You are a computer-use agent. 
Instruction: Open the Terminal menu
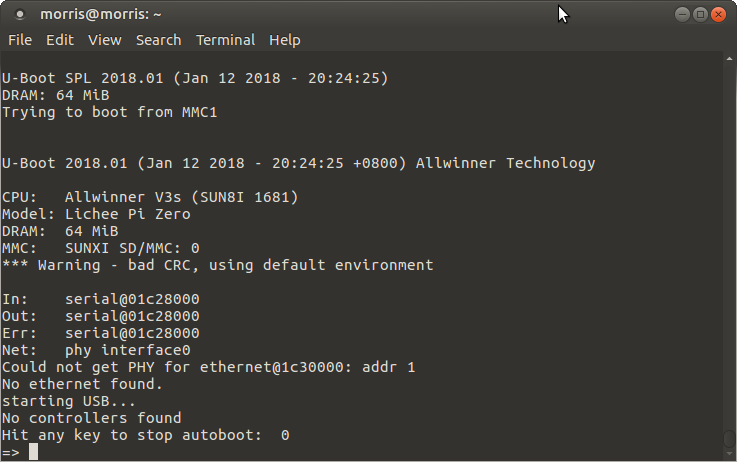pos(225,40)
